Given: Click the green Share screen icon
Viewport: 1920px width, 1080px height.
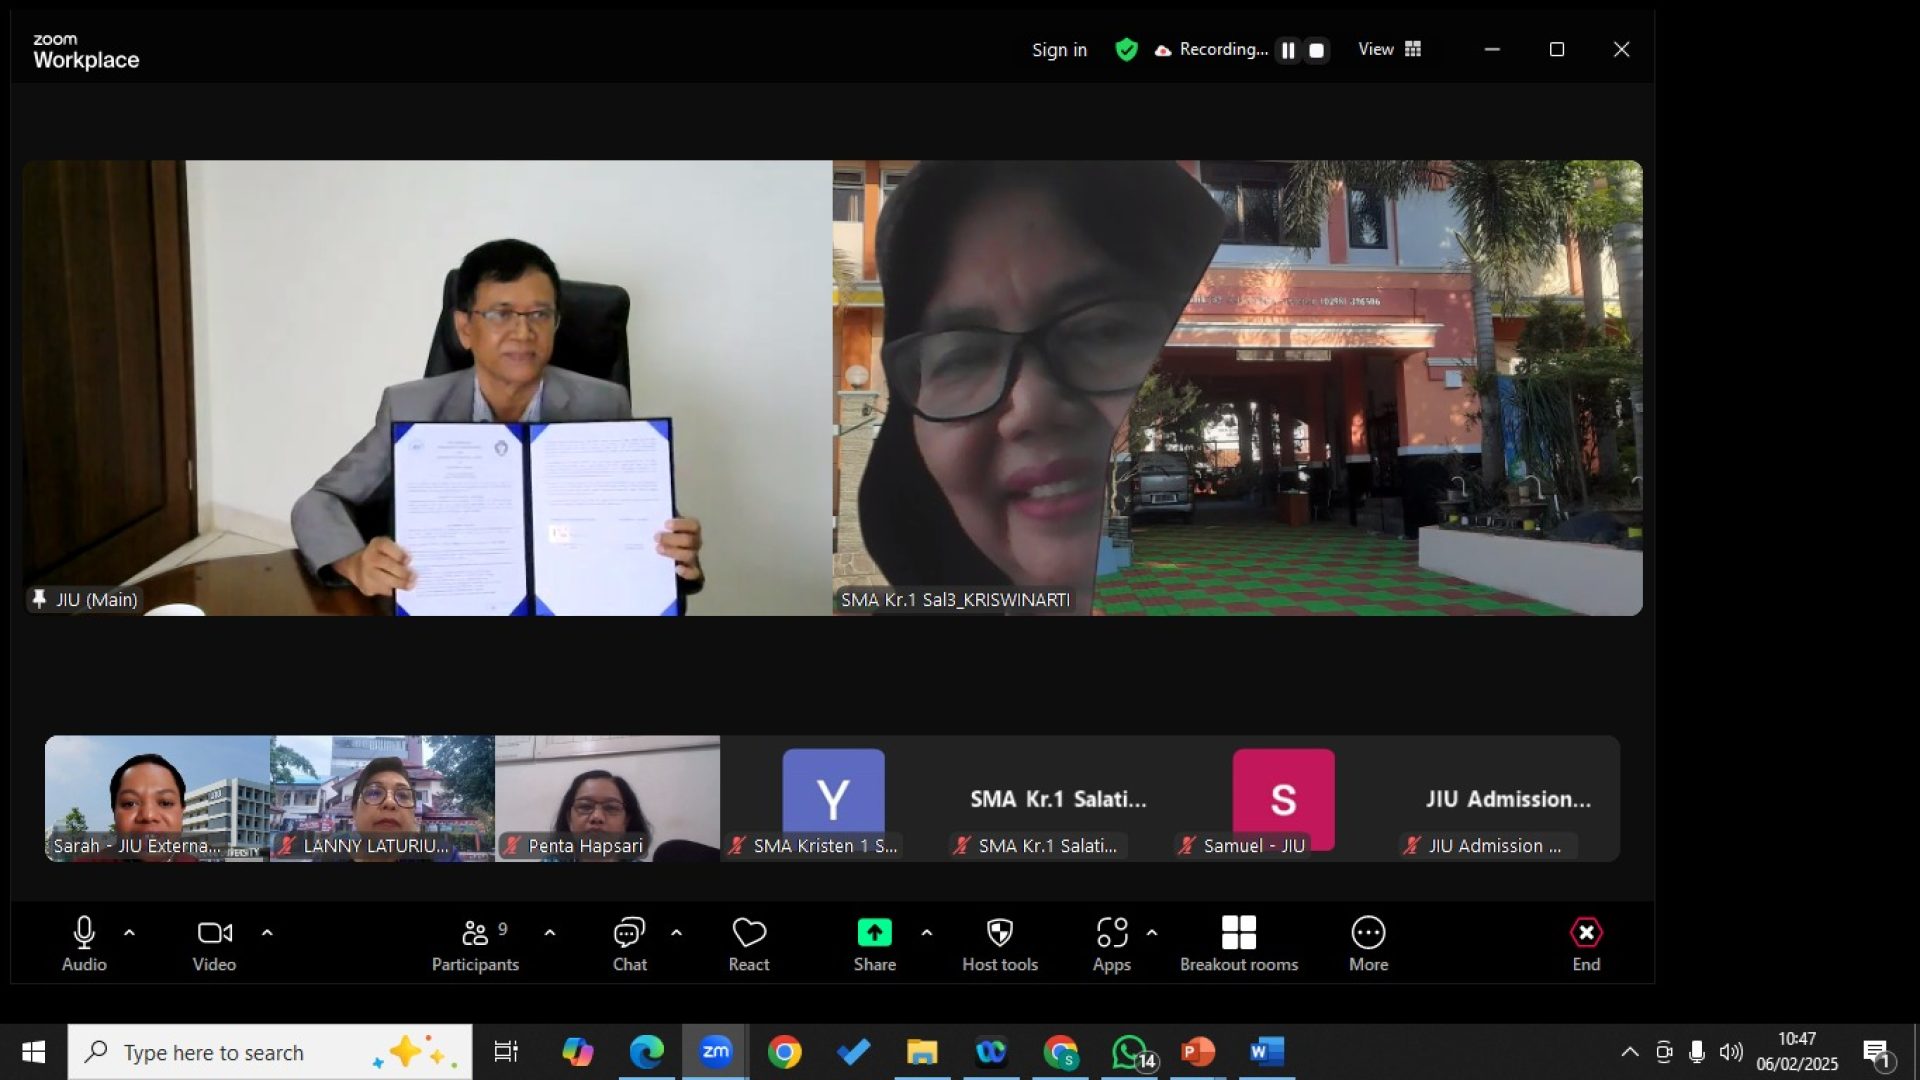Looking at the screenshot, I should (x=874, y=933).
